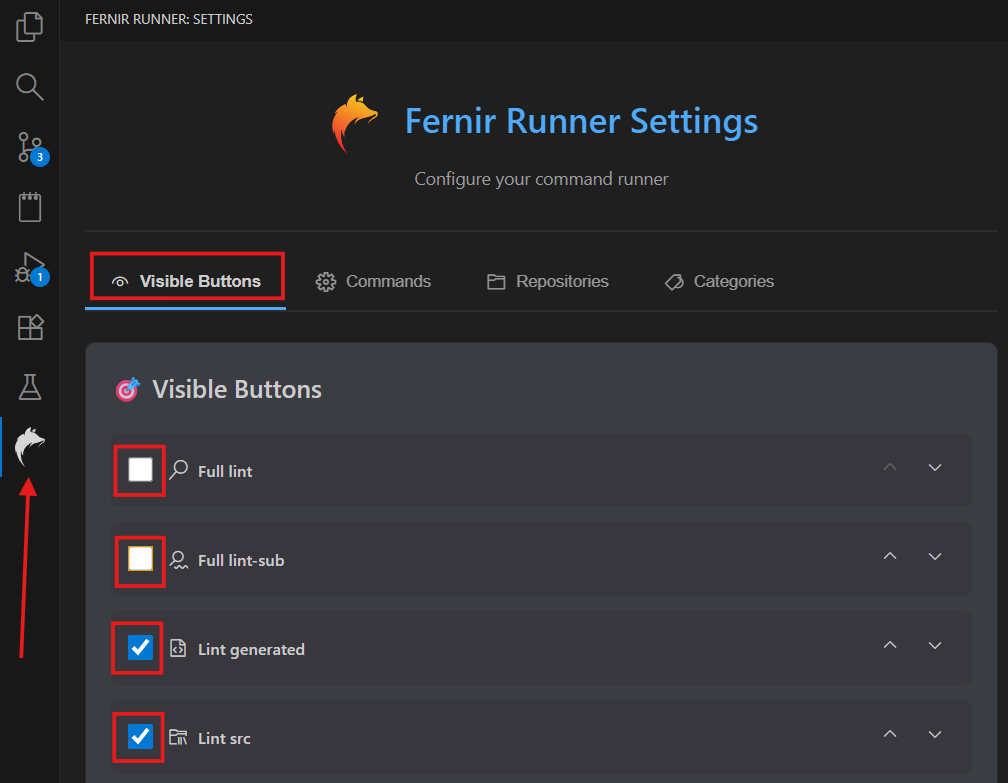Viewport: 1008px width, 783px height.
Task: Check the Full lint checkbox
Action: click(x=140, y=470)
